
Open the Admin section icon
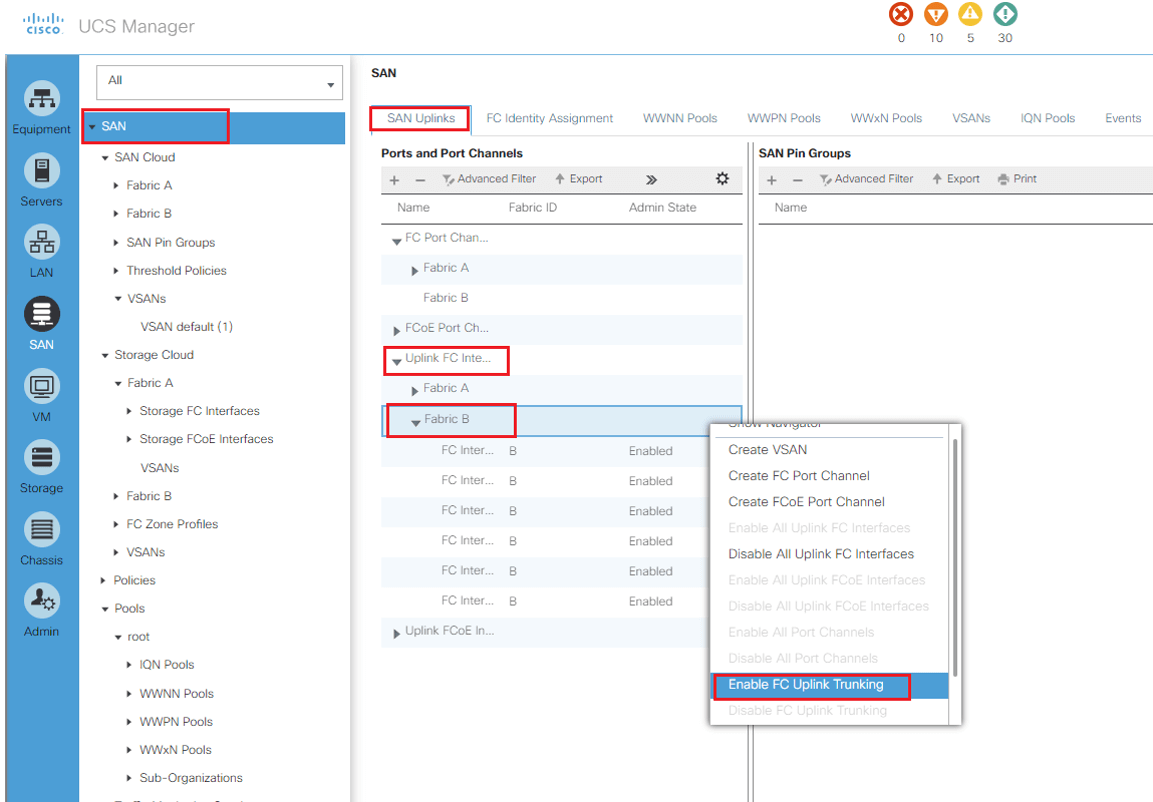tap(42, 601)
